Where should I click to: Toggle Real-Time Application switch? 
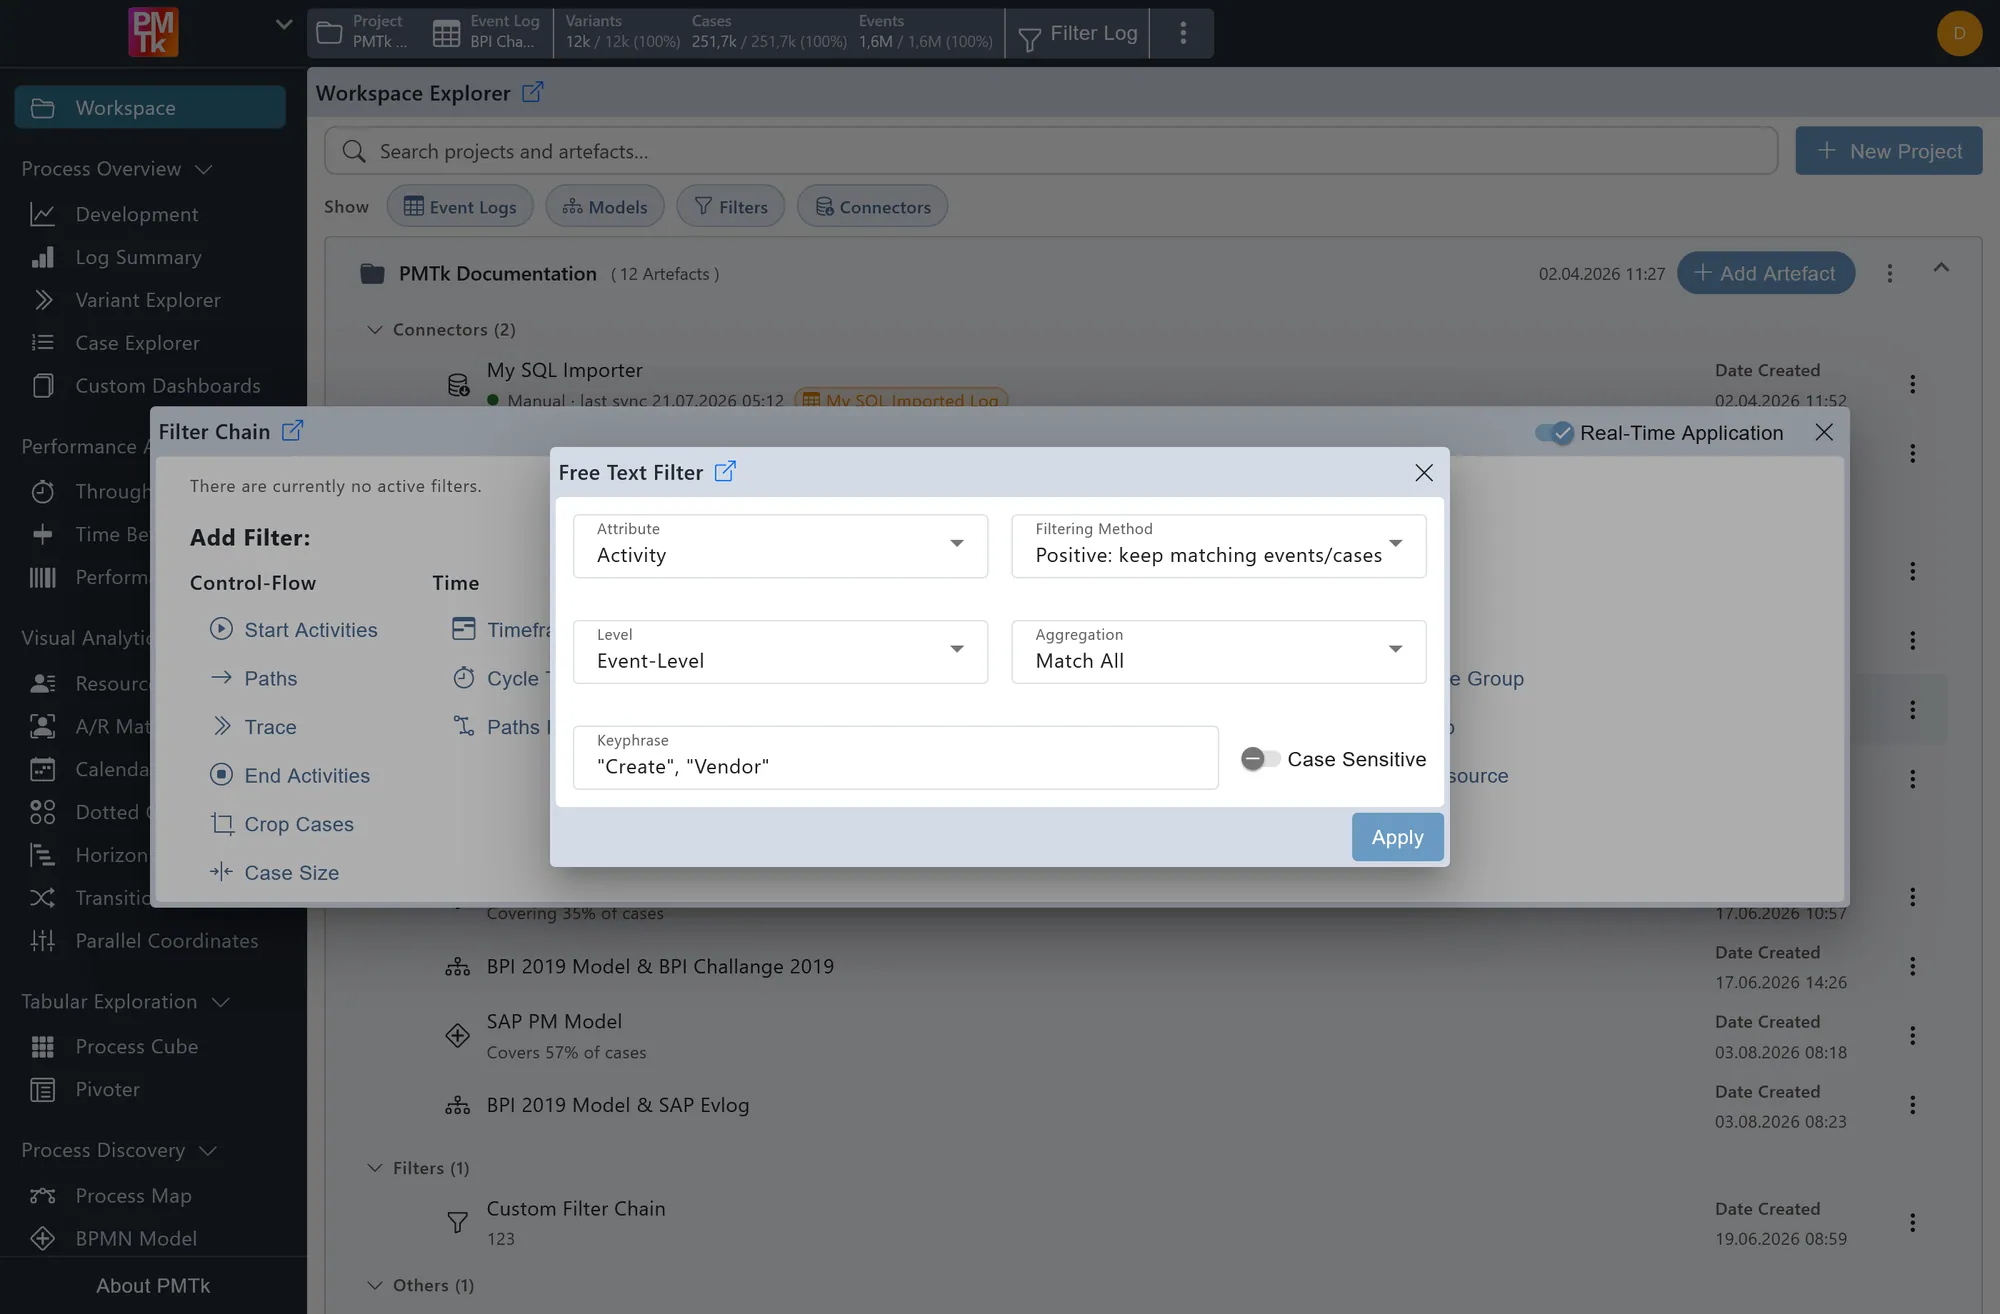click(x=1555, y=433)
